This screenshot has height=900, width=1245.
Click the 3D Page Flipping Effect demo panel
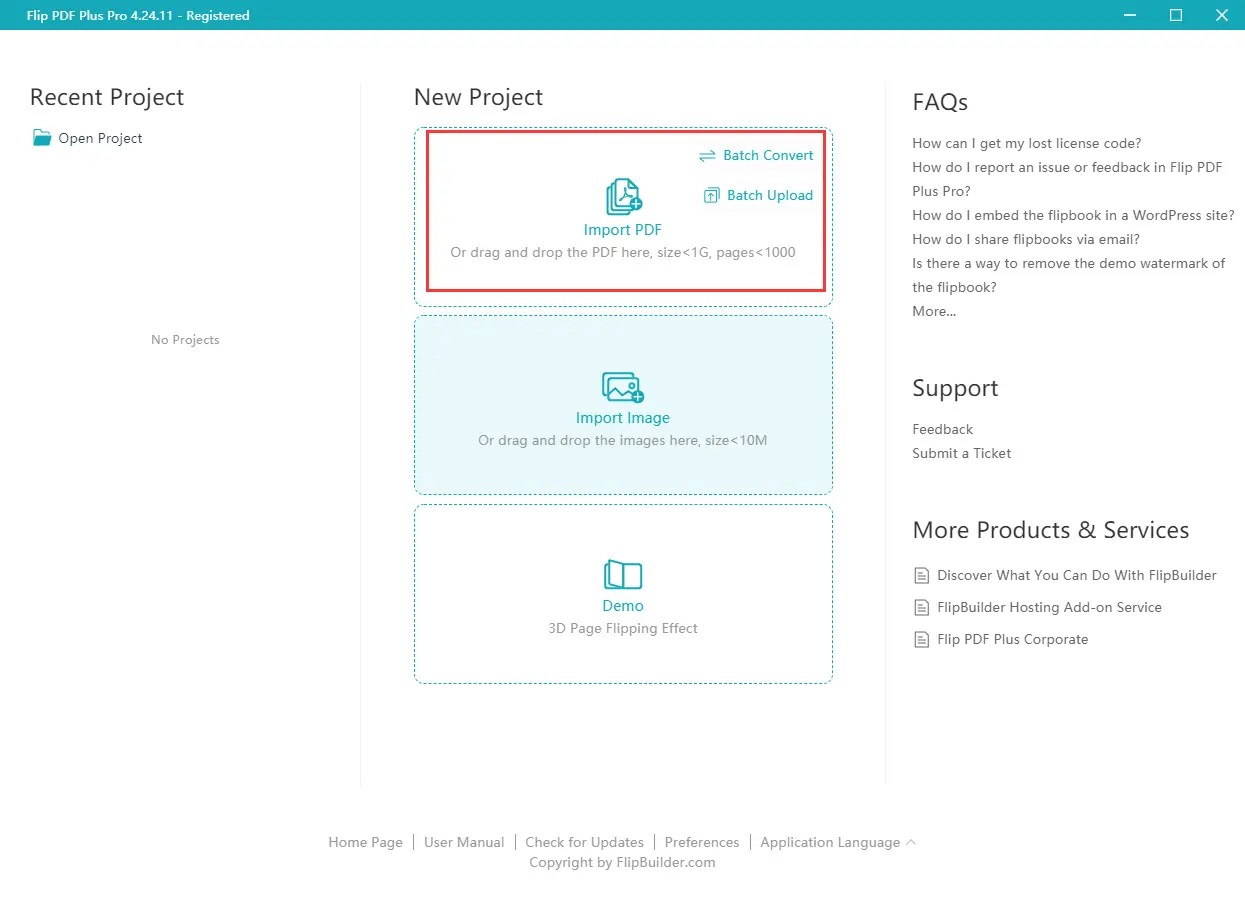coord(622,628)
